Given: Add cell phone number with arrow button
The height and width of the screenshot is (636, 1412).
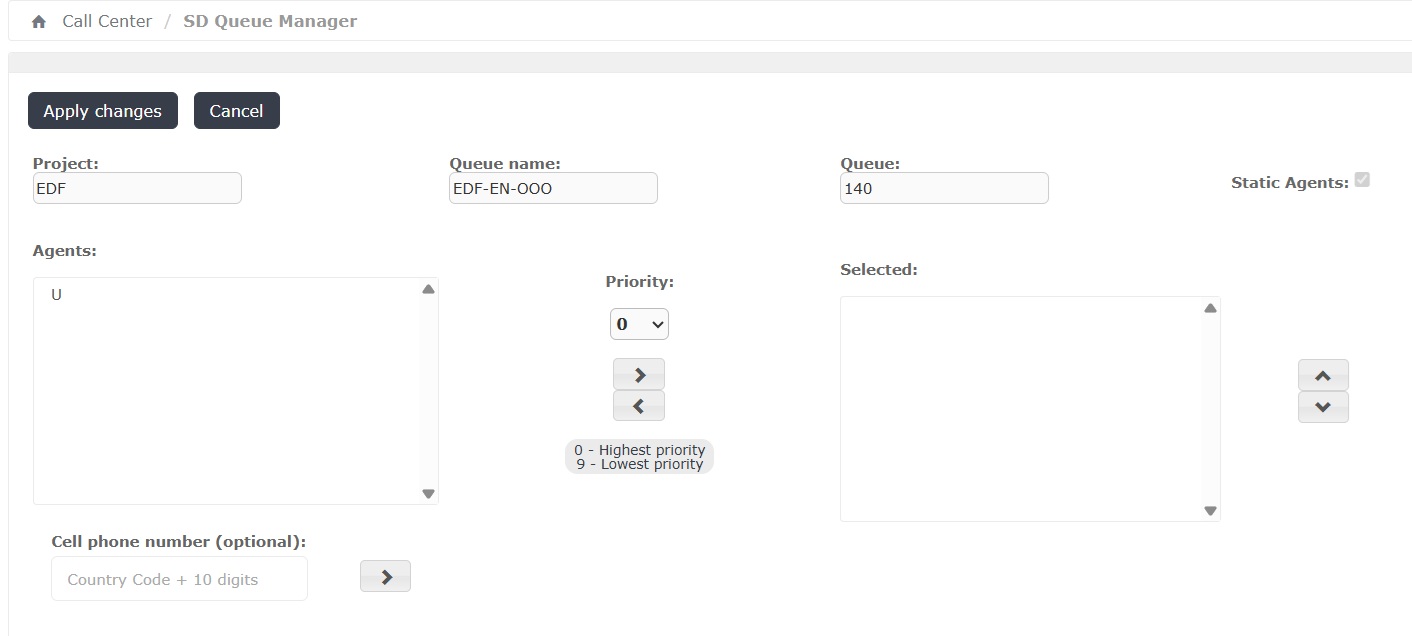Looking at the screenshot, I should click(x=385, y=576).
